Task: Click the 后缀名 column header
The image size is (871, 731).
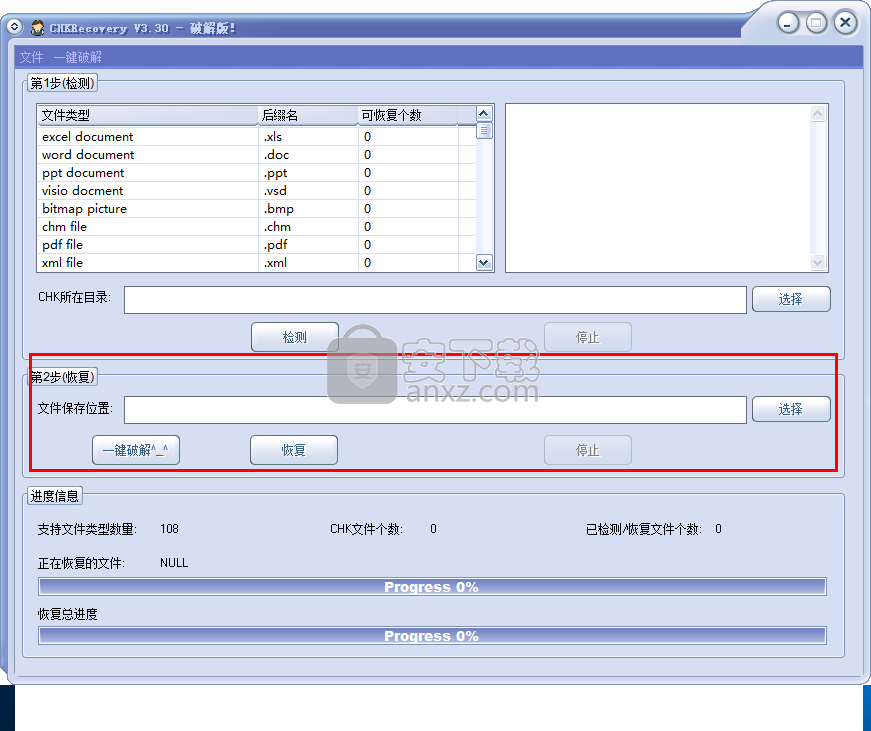Action: [308, 116]
